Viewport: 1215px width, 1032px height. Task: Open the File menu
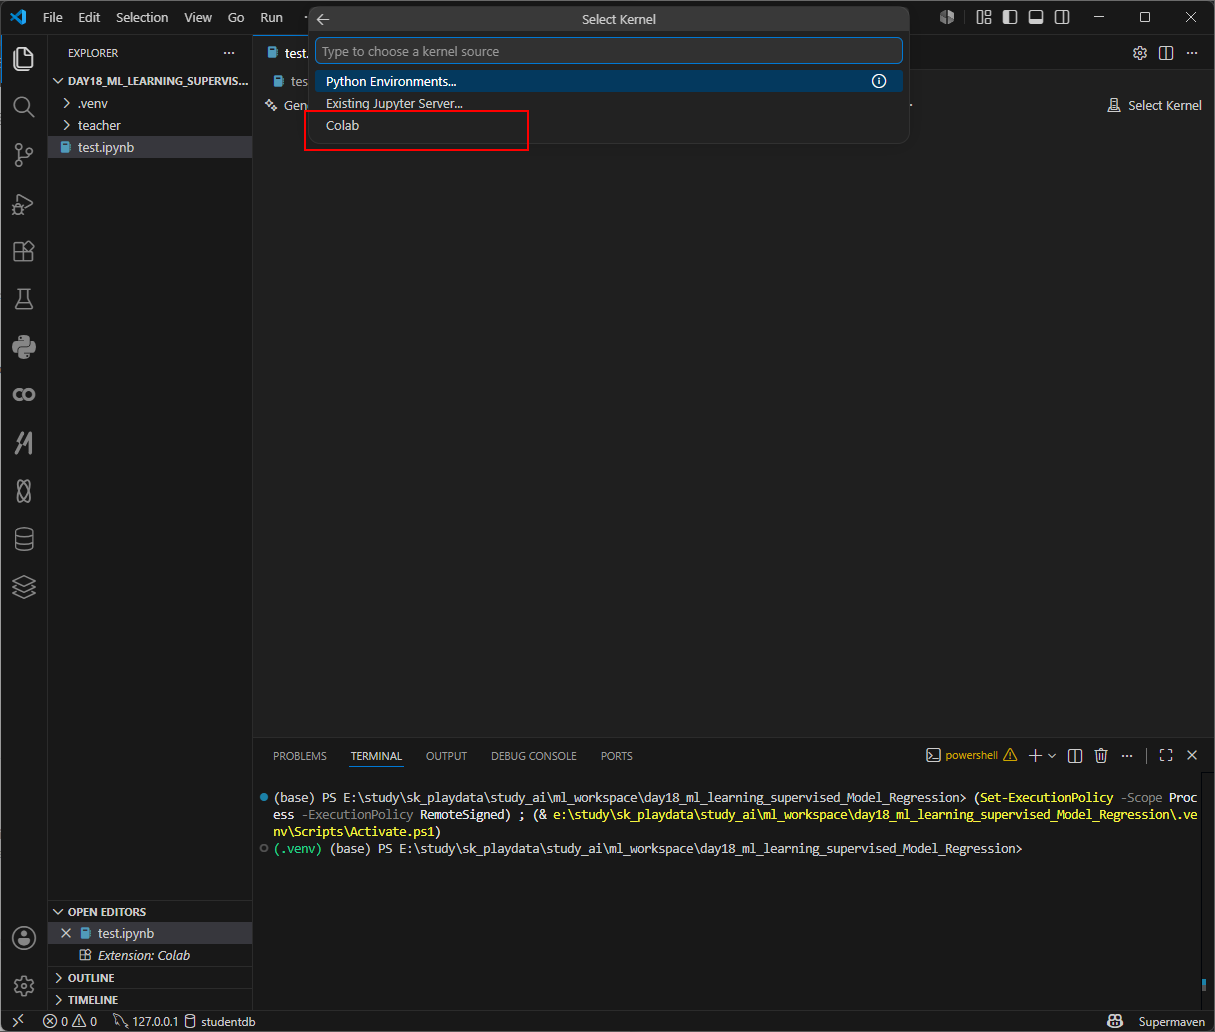[x=53, y=17]
